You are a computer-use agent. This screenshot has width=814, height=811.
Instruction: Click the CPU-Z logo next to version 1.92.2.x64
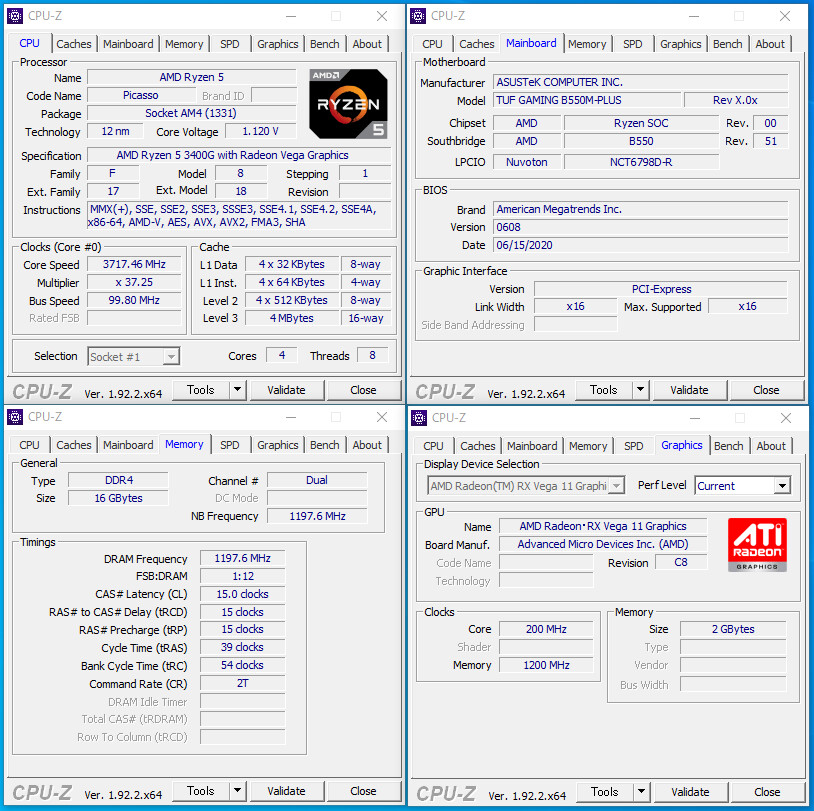[40, 390]
